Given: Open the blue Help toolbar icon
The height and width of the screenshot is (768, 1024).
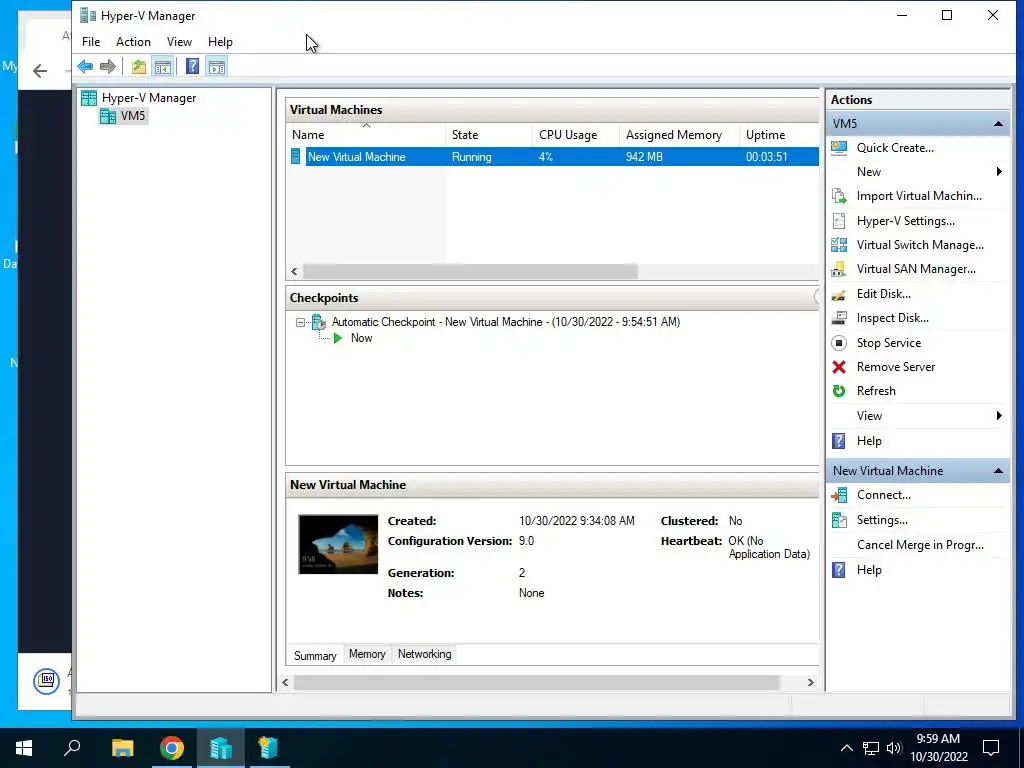Looking at the screenshot, I should coord(192,66).
